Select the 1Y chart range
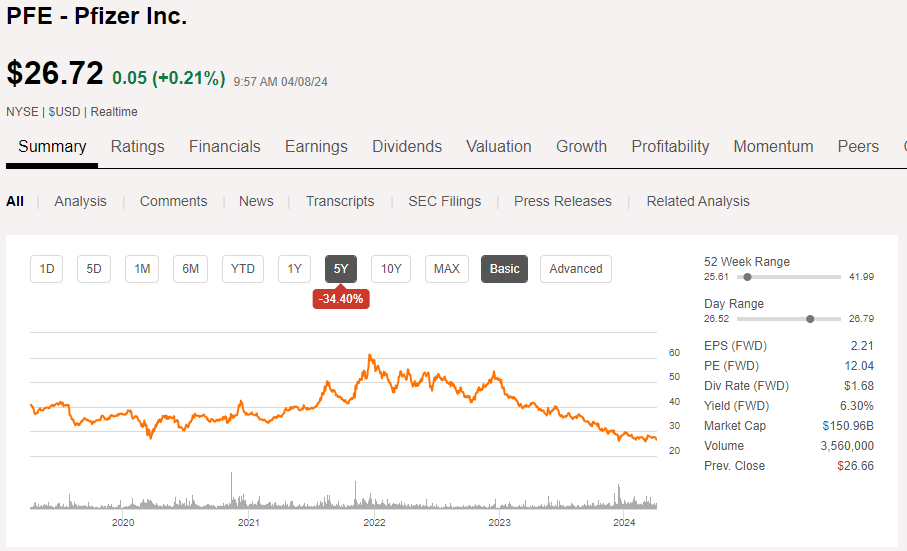Image resolution: width=907 pixels, height=551 pixels. 294,269
